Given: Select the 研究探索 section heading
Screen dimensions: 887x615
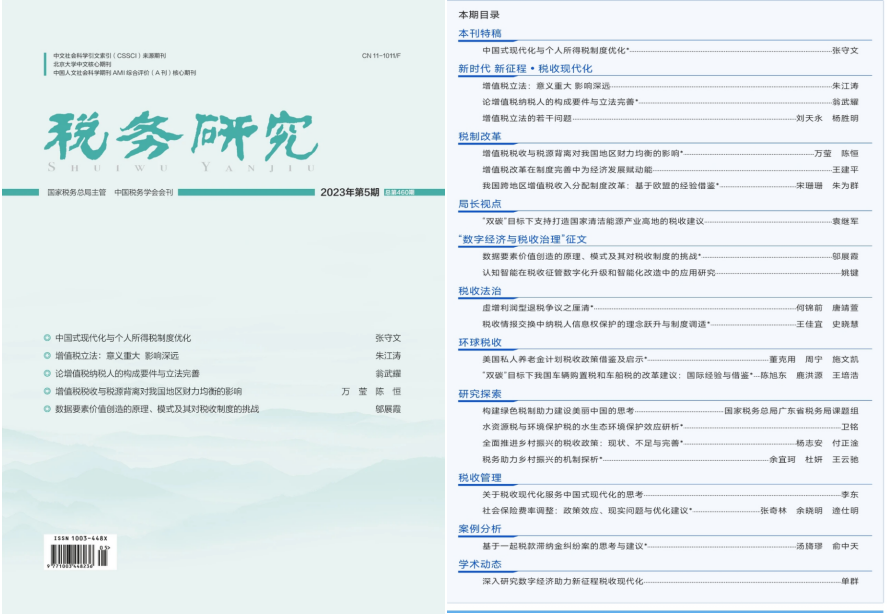Looking at the screenshot, I should click(479, 394).
